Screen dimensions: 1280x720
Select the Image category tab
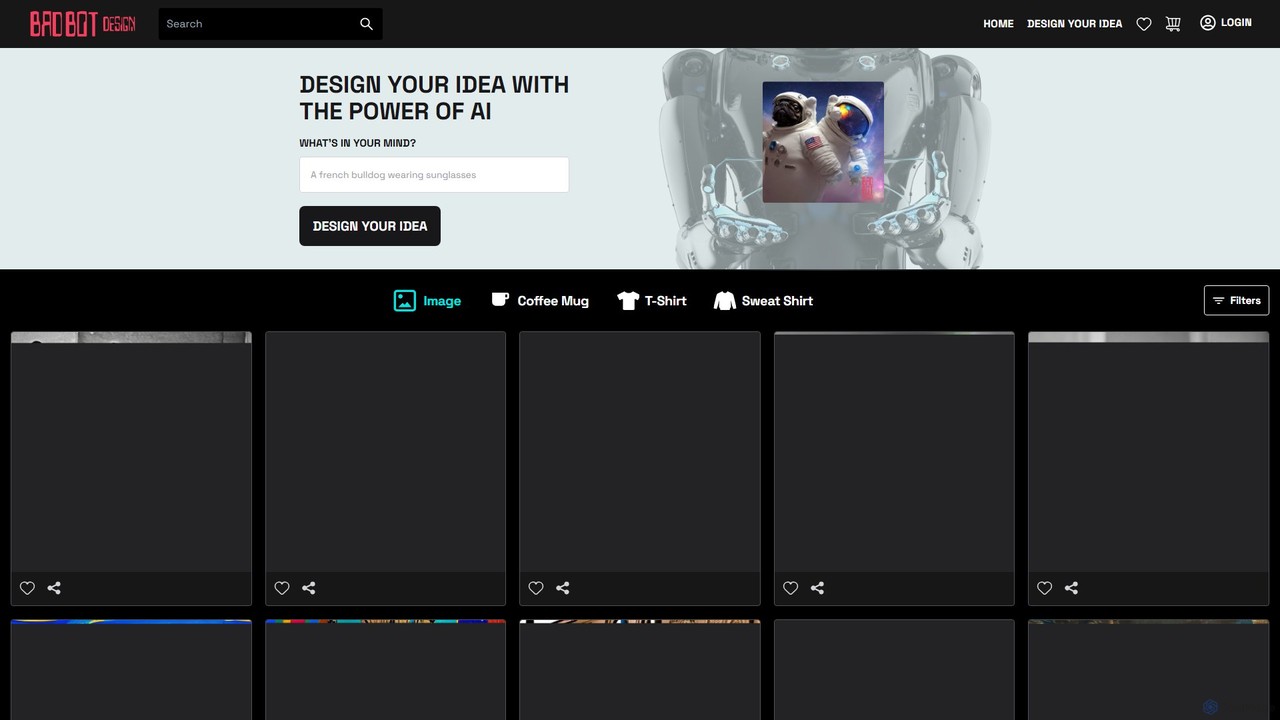click(x=427, y=301)
